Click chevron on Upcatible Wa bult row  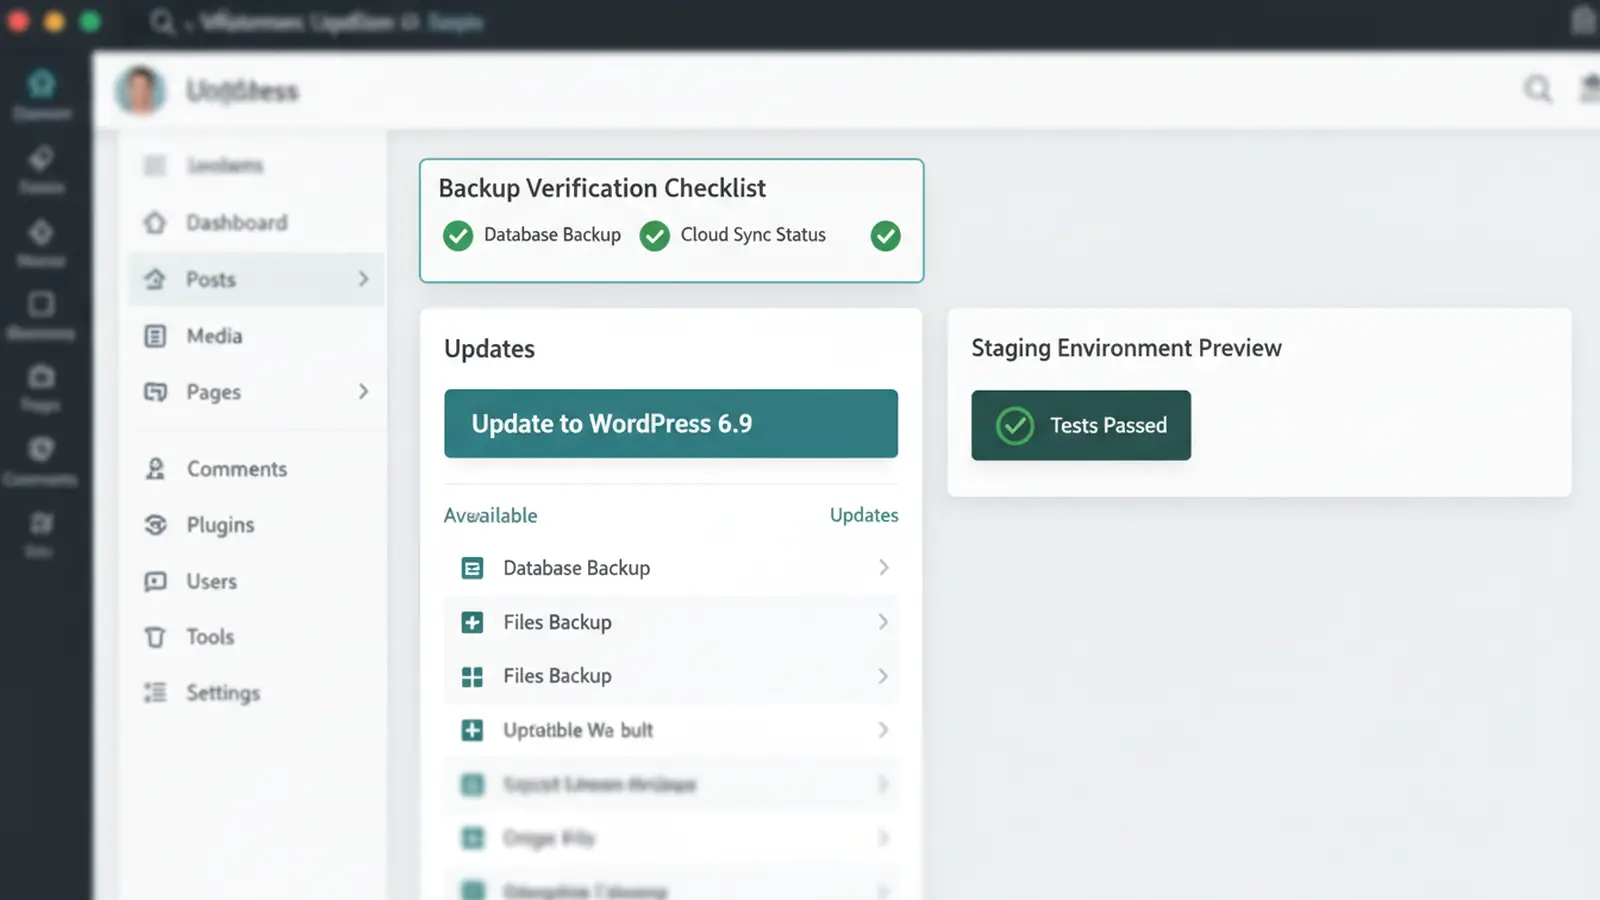click(x=883, y=730)
